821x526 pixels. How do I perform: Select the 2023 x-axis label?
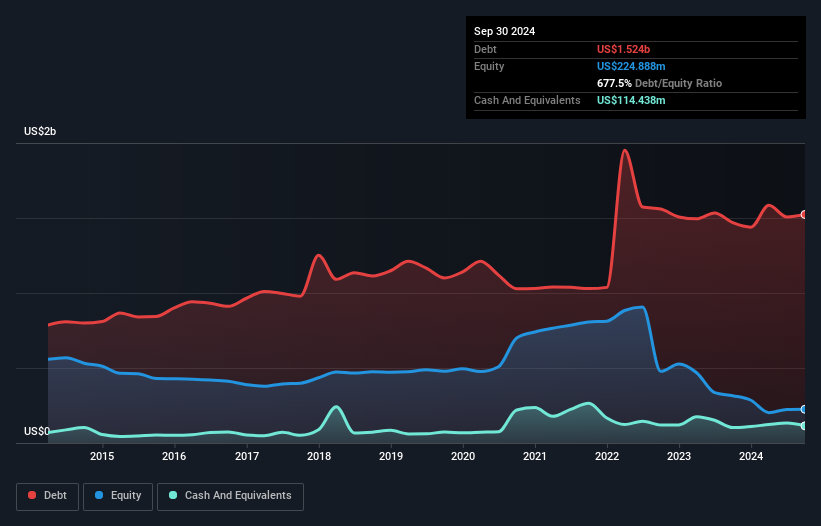pos(679,456)
